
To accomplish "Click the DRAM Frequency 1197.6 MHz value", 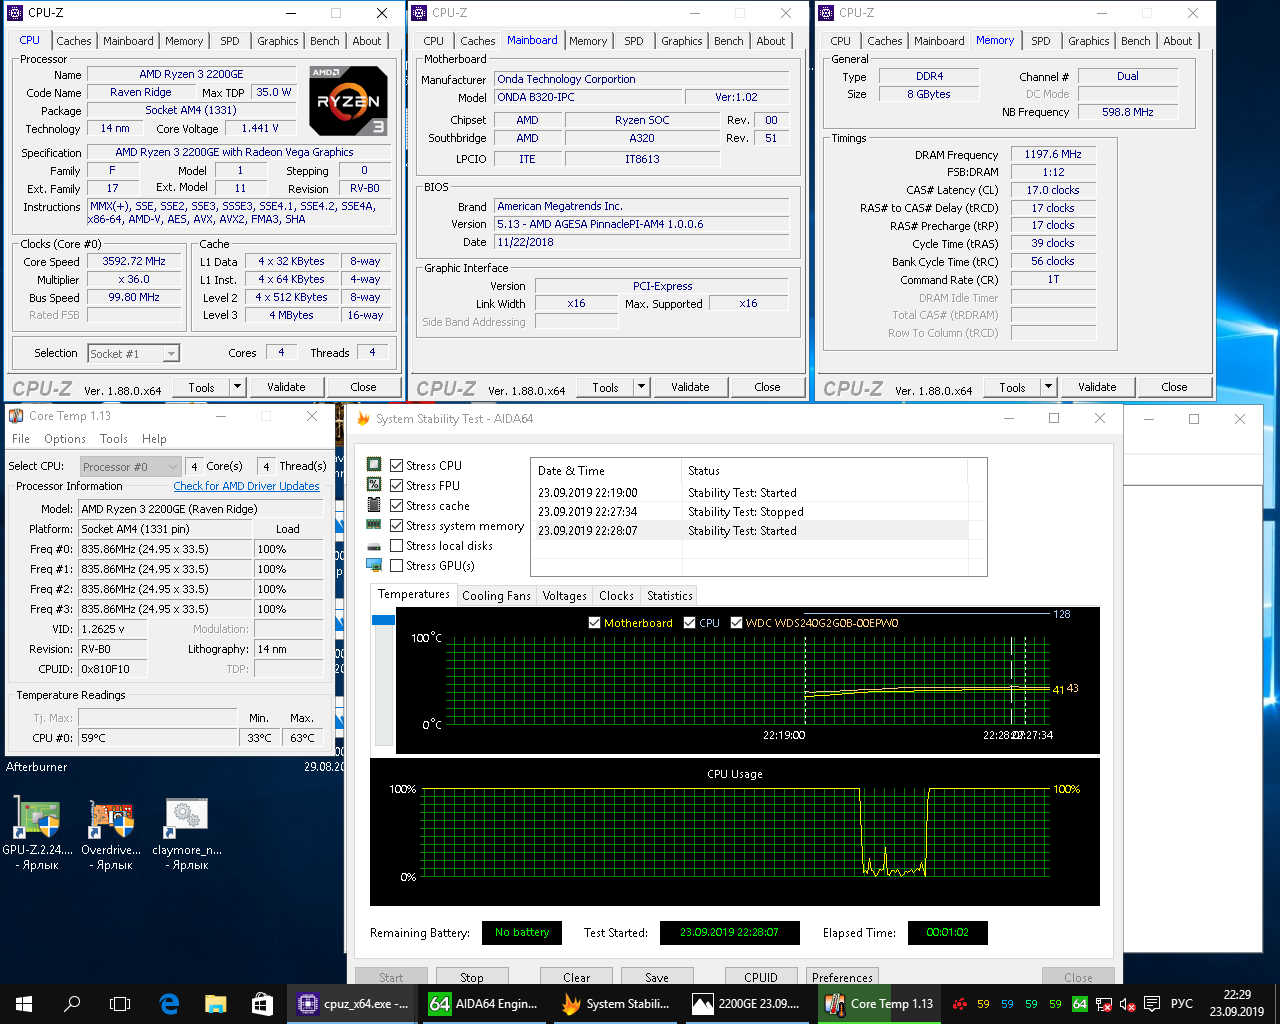I will [1053, 154].
